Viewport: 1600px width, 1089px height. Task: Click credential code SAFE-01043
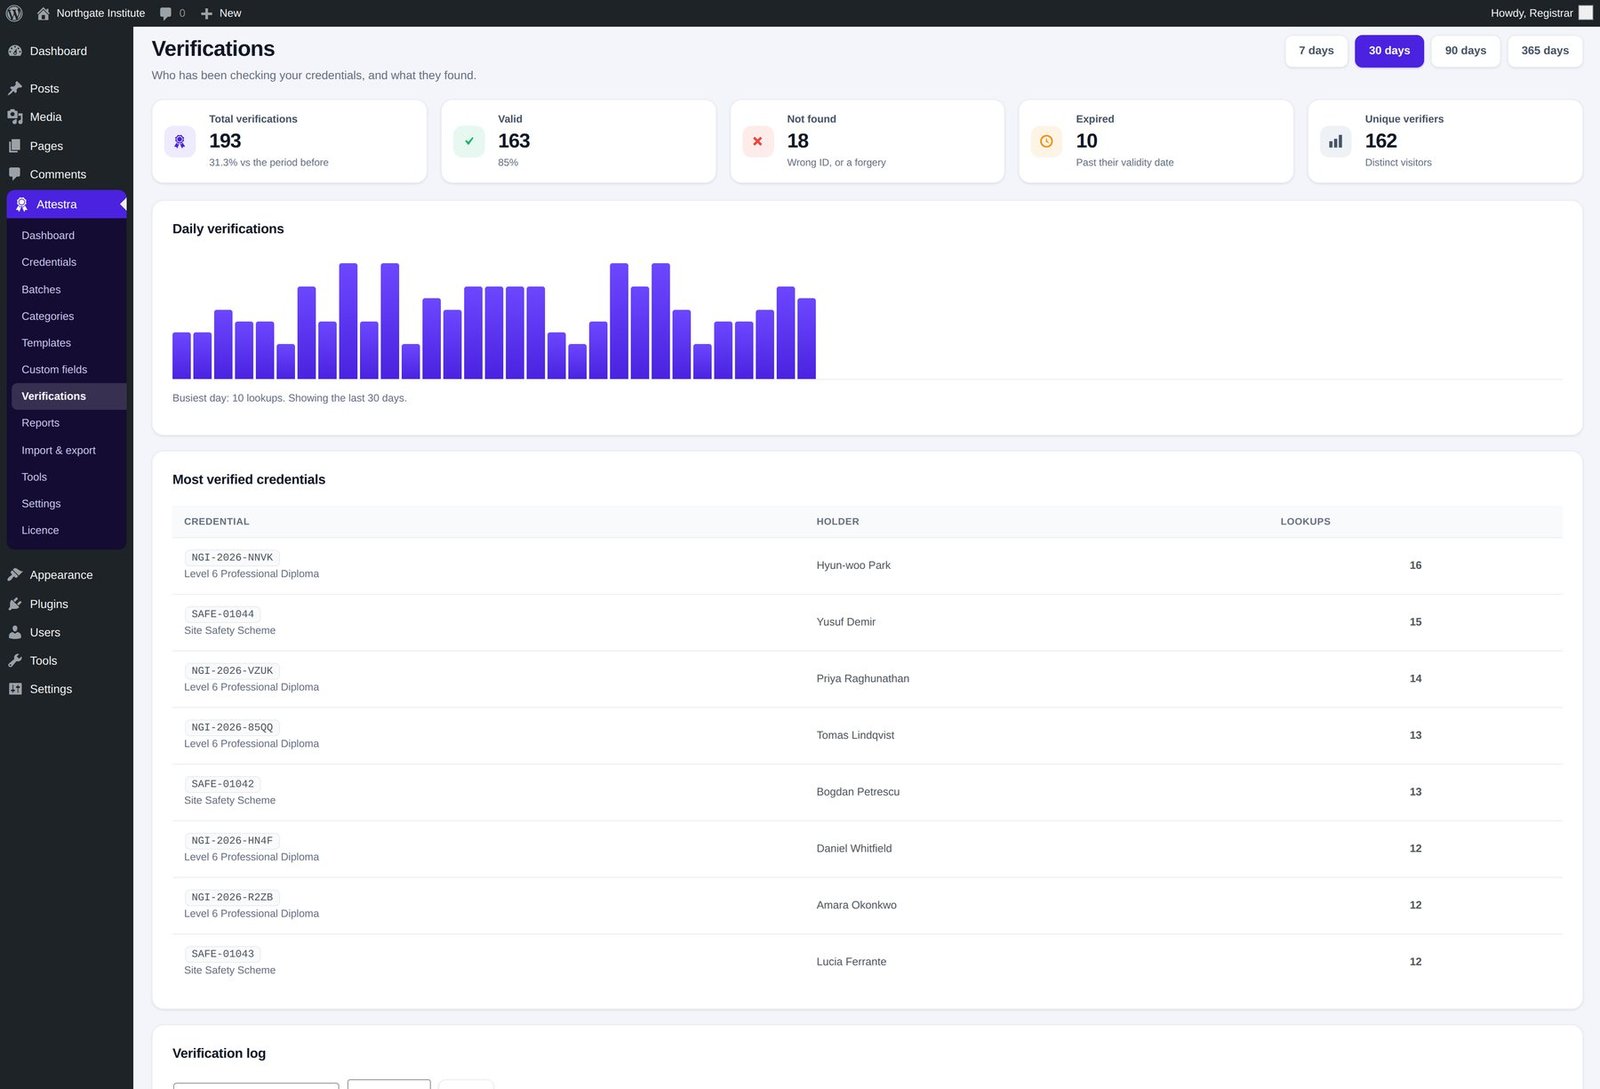[223, 954]
